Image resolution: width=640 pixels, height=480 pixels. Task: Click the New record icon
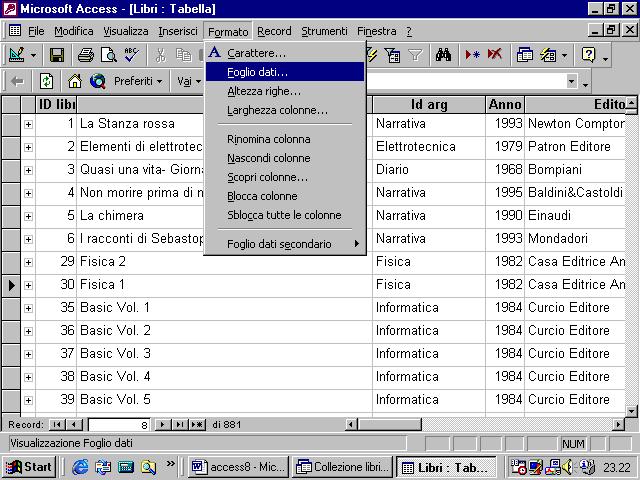pyautogui.click(x=472, y=55)
